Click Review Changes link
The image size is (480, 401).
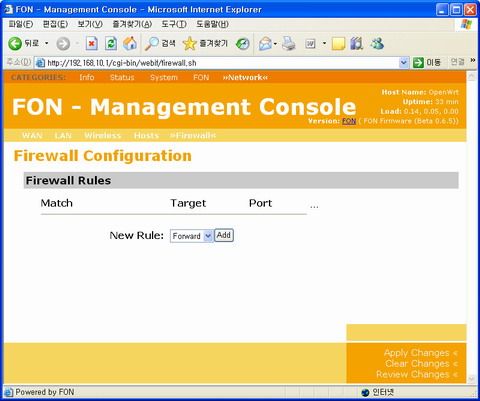click(x=417, y=374)
